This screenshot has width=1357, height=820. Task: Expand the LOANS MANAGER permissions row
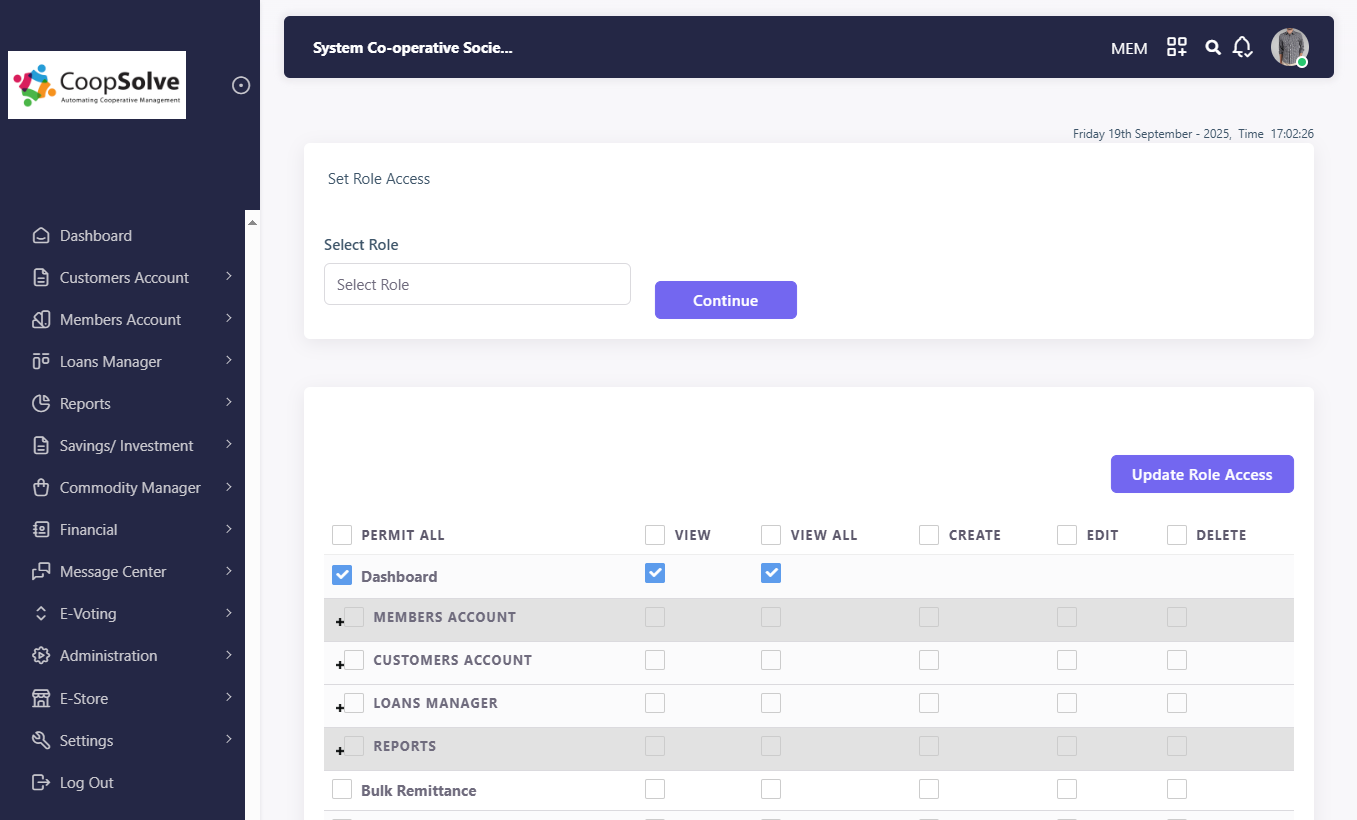[340, 707]
